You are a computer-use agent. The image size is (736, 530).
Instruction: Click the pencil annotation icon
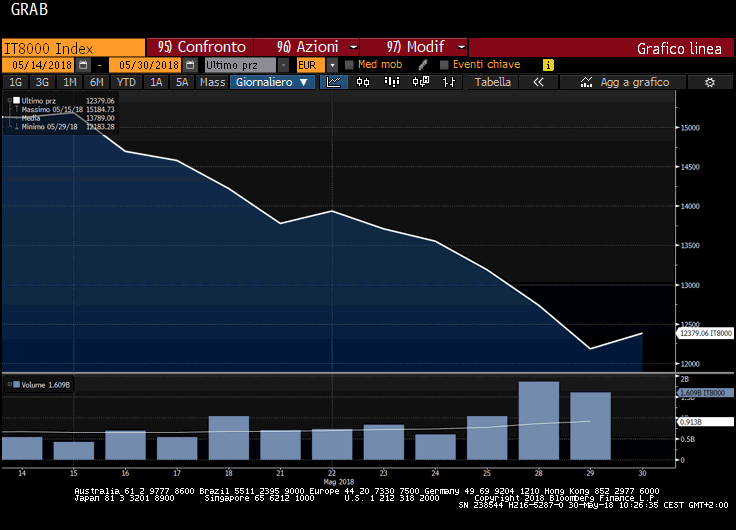coord(423,65)
